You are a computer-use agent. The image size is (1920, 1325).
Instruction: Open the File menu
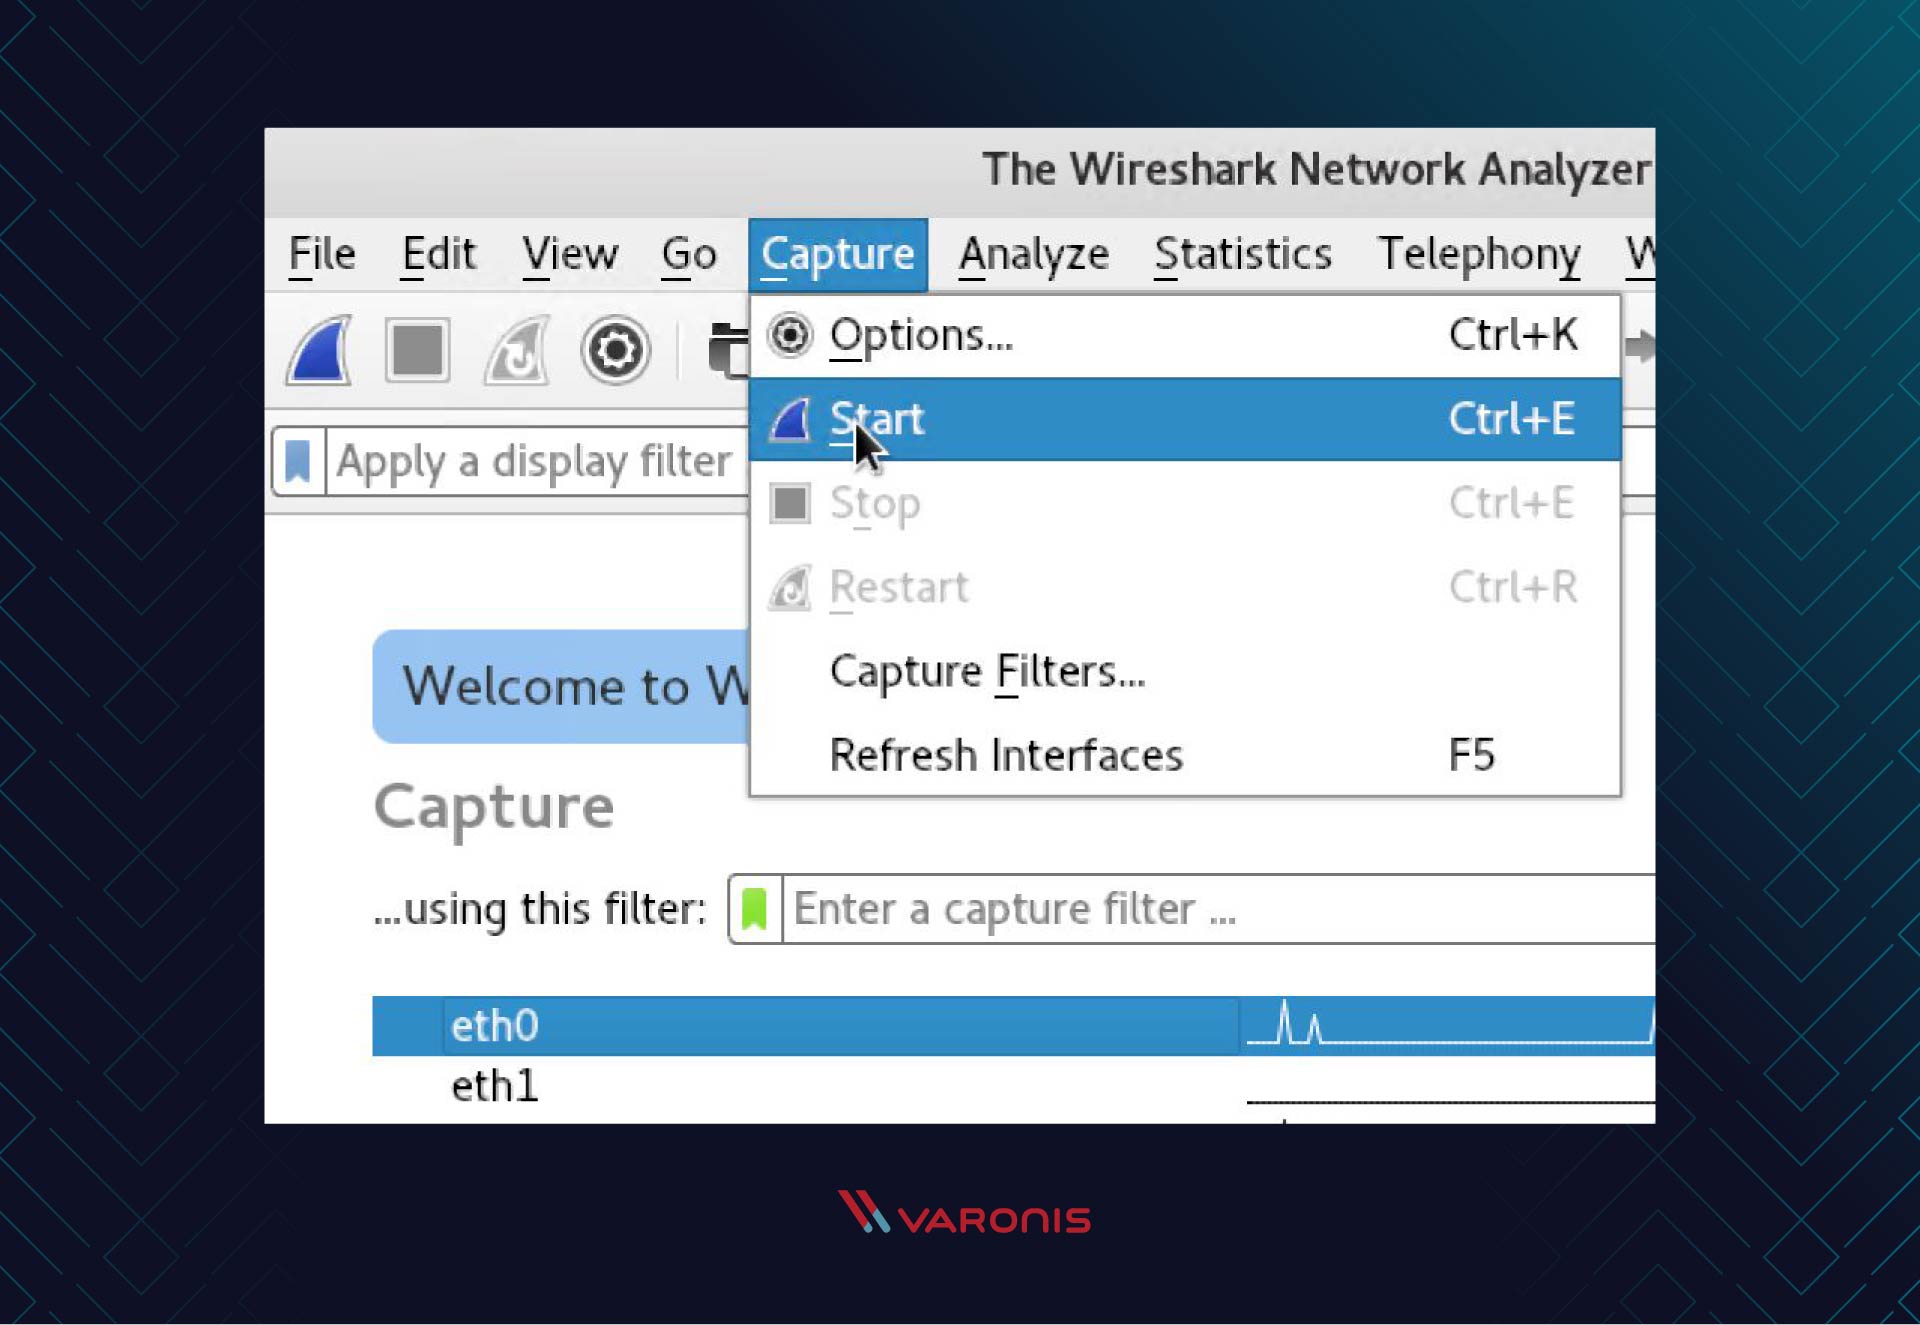[x=322, y=254]
